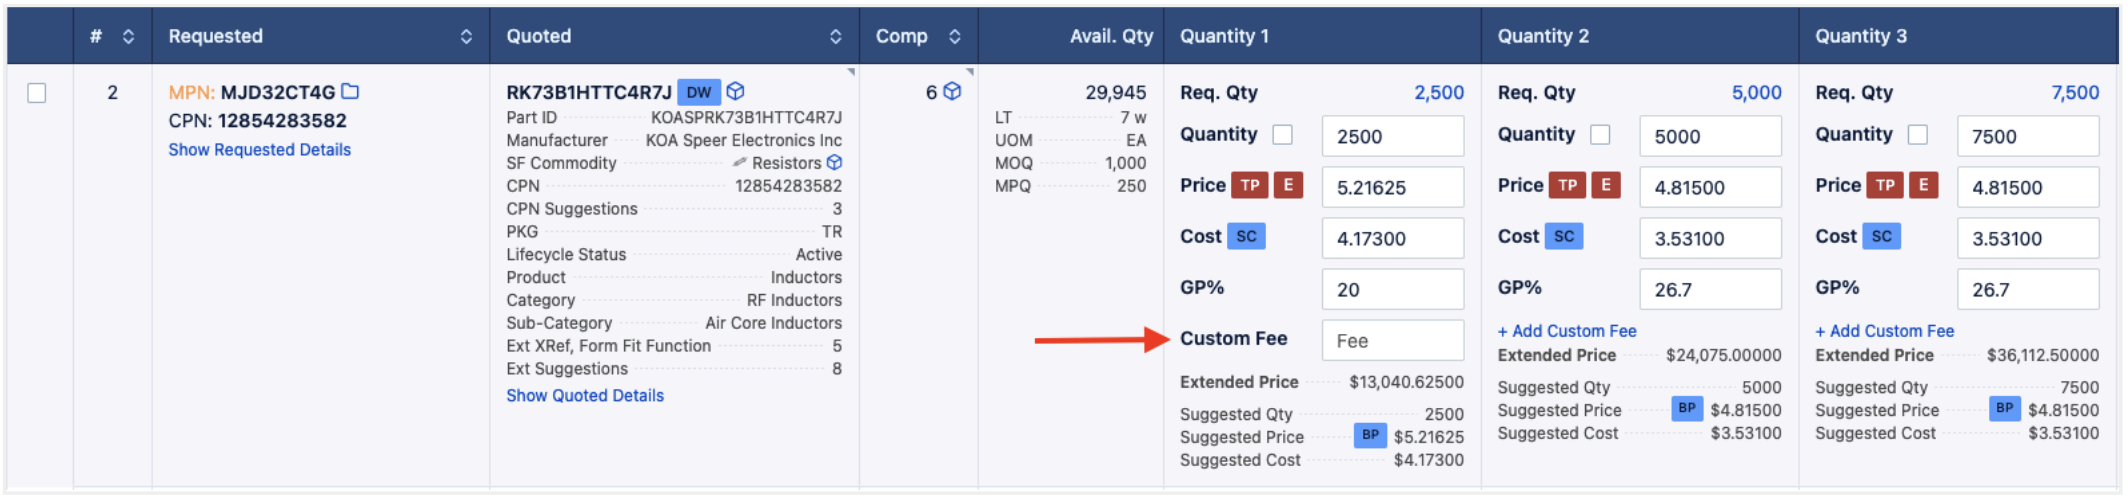The image size is (2128, 504).
Task: Check the Quantity 3 quantity checkbox
Action: 1918,134
